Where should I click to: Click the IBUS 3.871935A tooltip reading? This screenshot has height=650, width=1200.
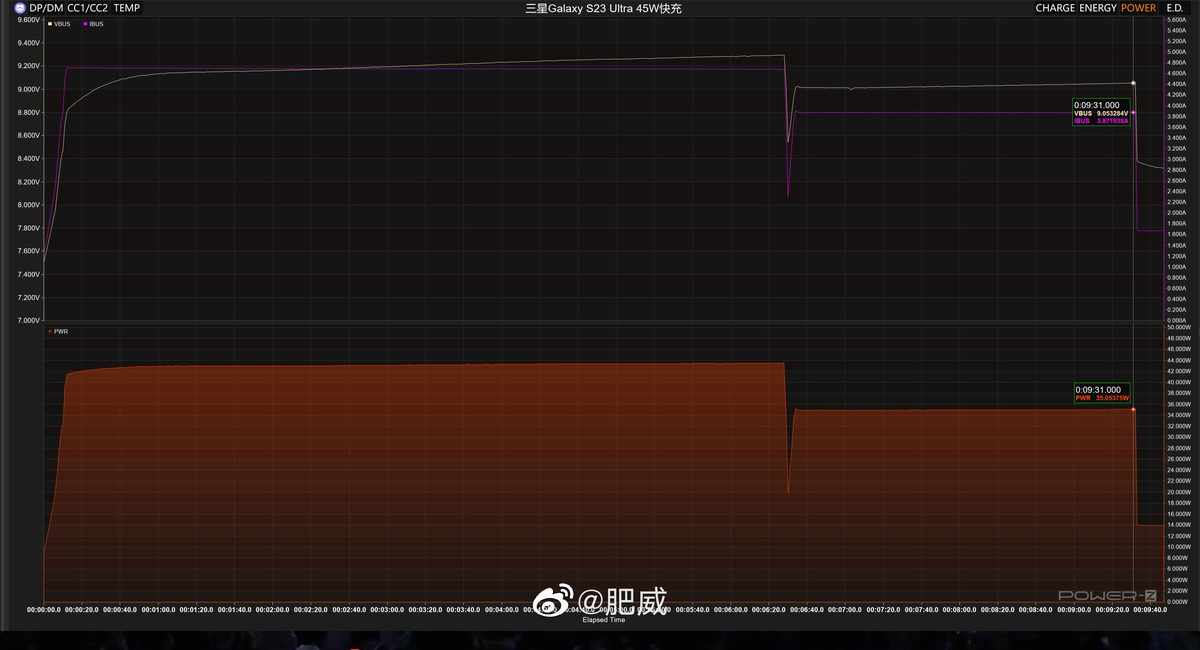(x=1101, y=120)
